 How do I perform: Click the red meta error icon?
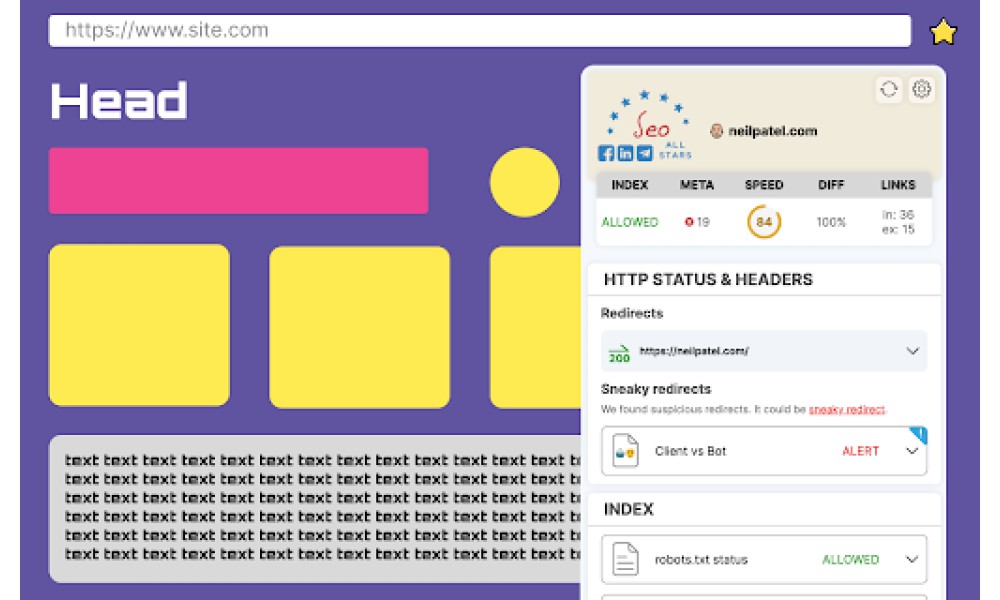coord(689,222)
